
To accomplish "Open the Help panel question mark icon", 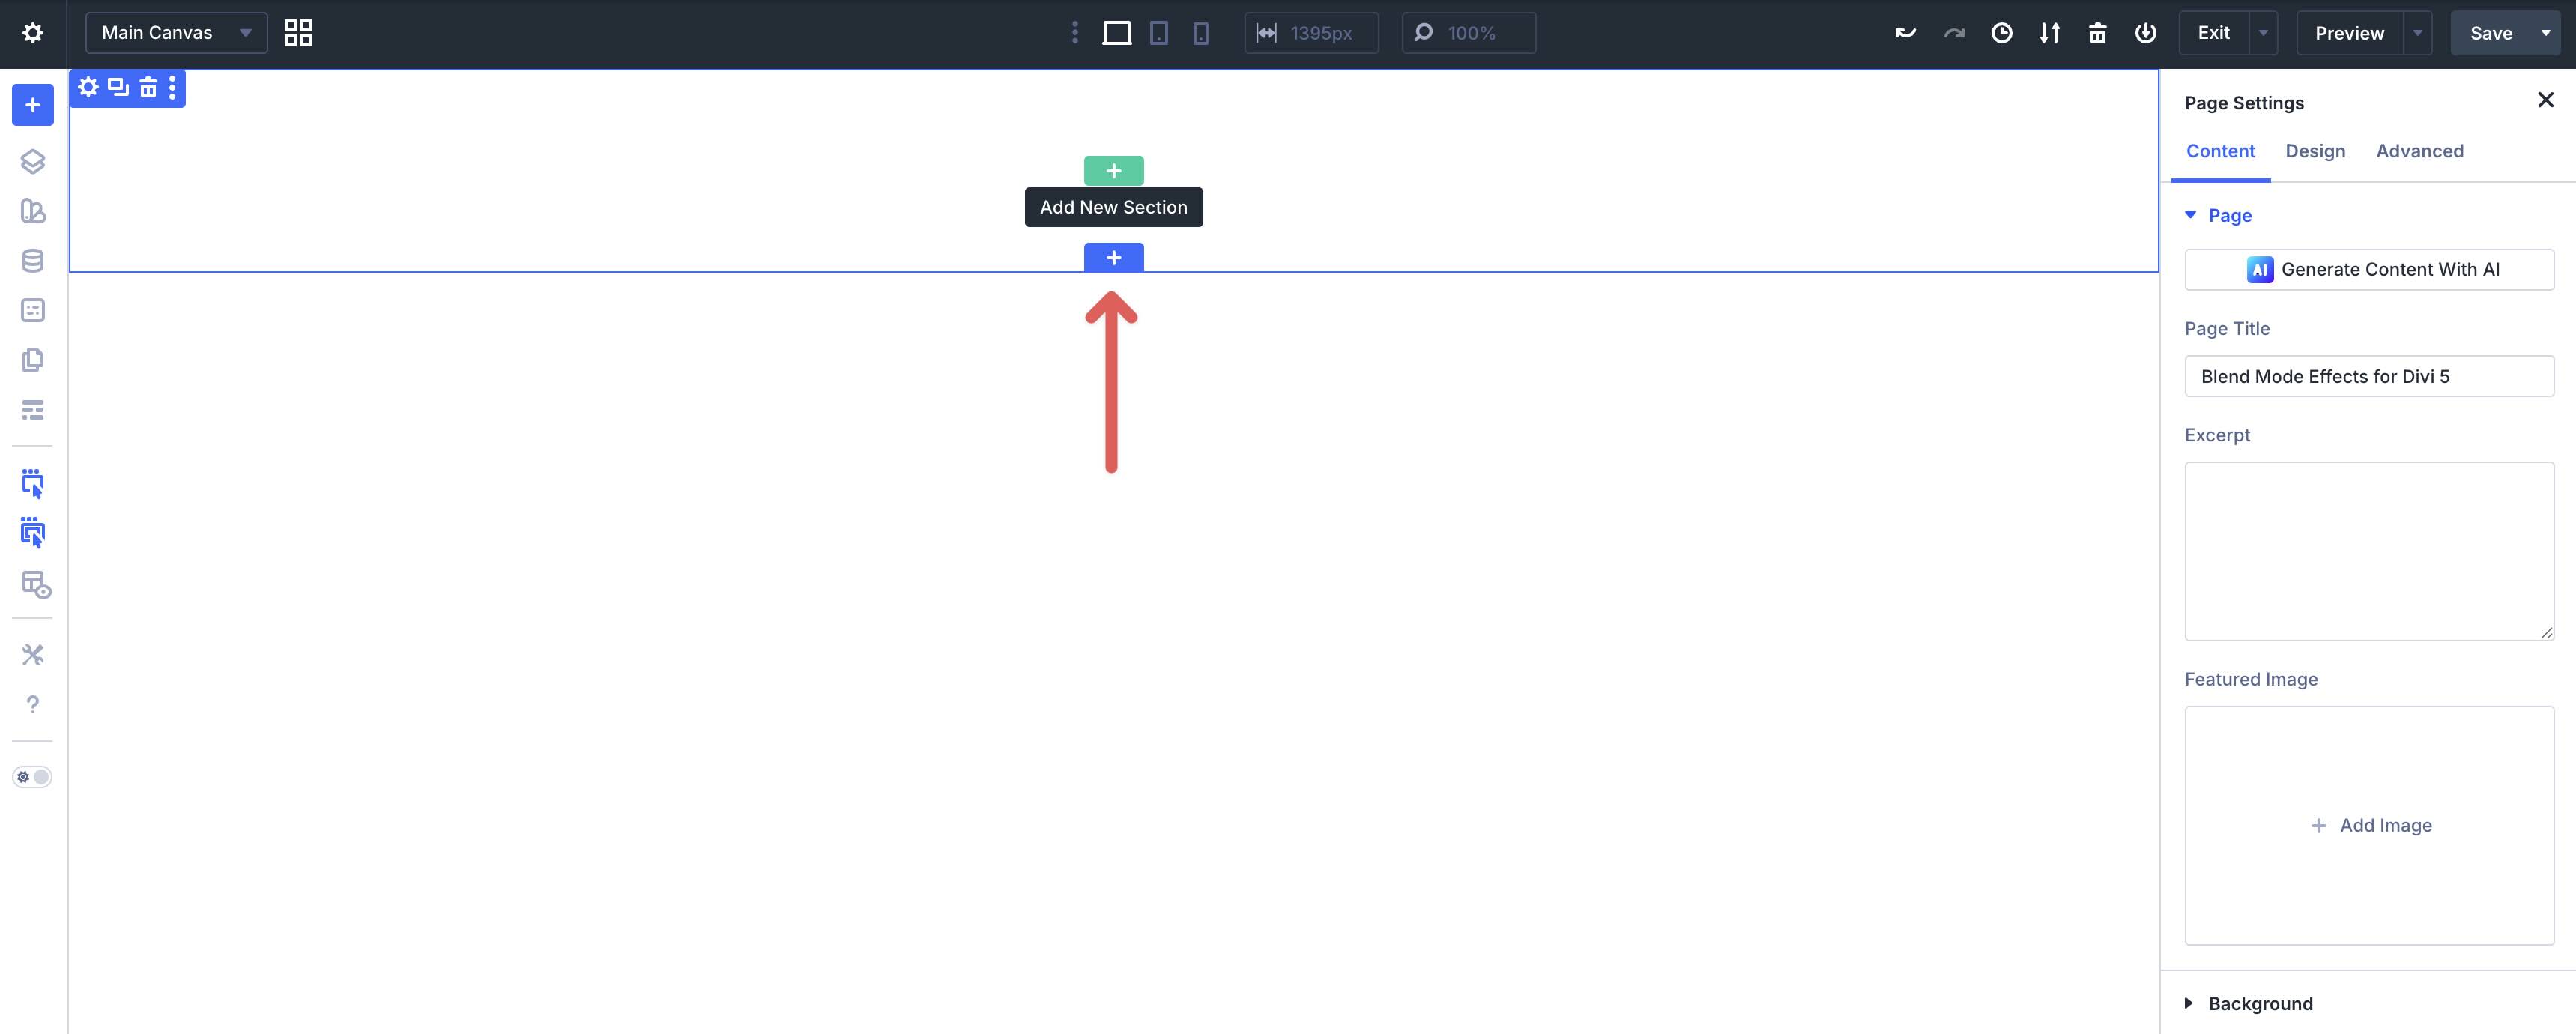I will [x=33, y=704].
